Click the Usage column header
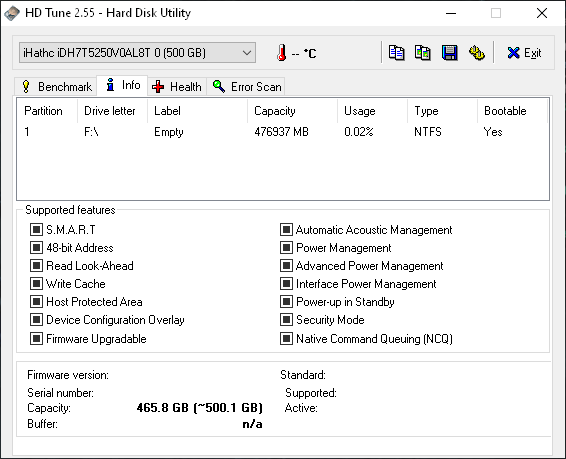Image resolution: width=566 pixels, height=459 pixels. 372,111
